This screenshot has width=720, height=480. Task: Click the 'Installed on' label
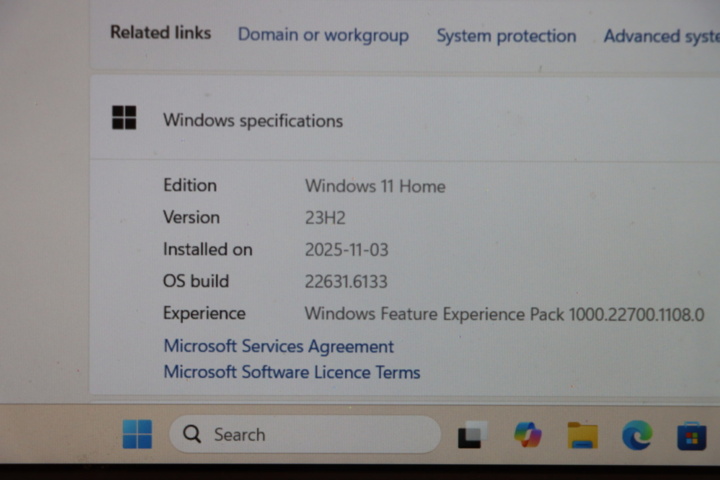[208, 249]
